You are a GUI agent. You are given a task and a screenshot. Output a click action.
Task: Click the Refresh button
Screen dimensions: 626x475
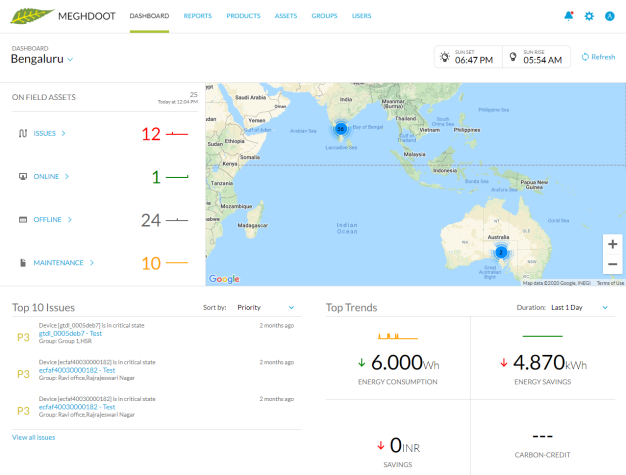597,57
